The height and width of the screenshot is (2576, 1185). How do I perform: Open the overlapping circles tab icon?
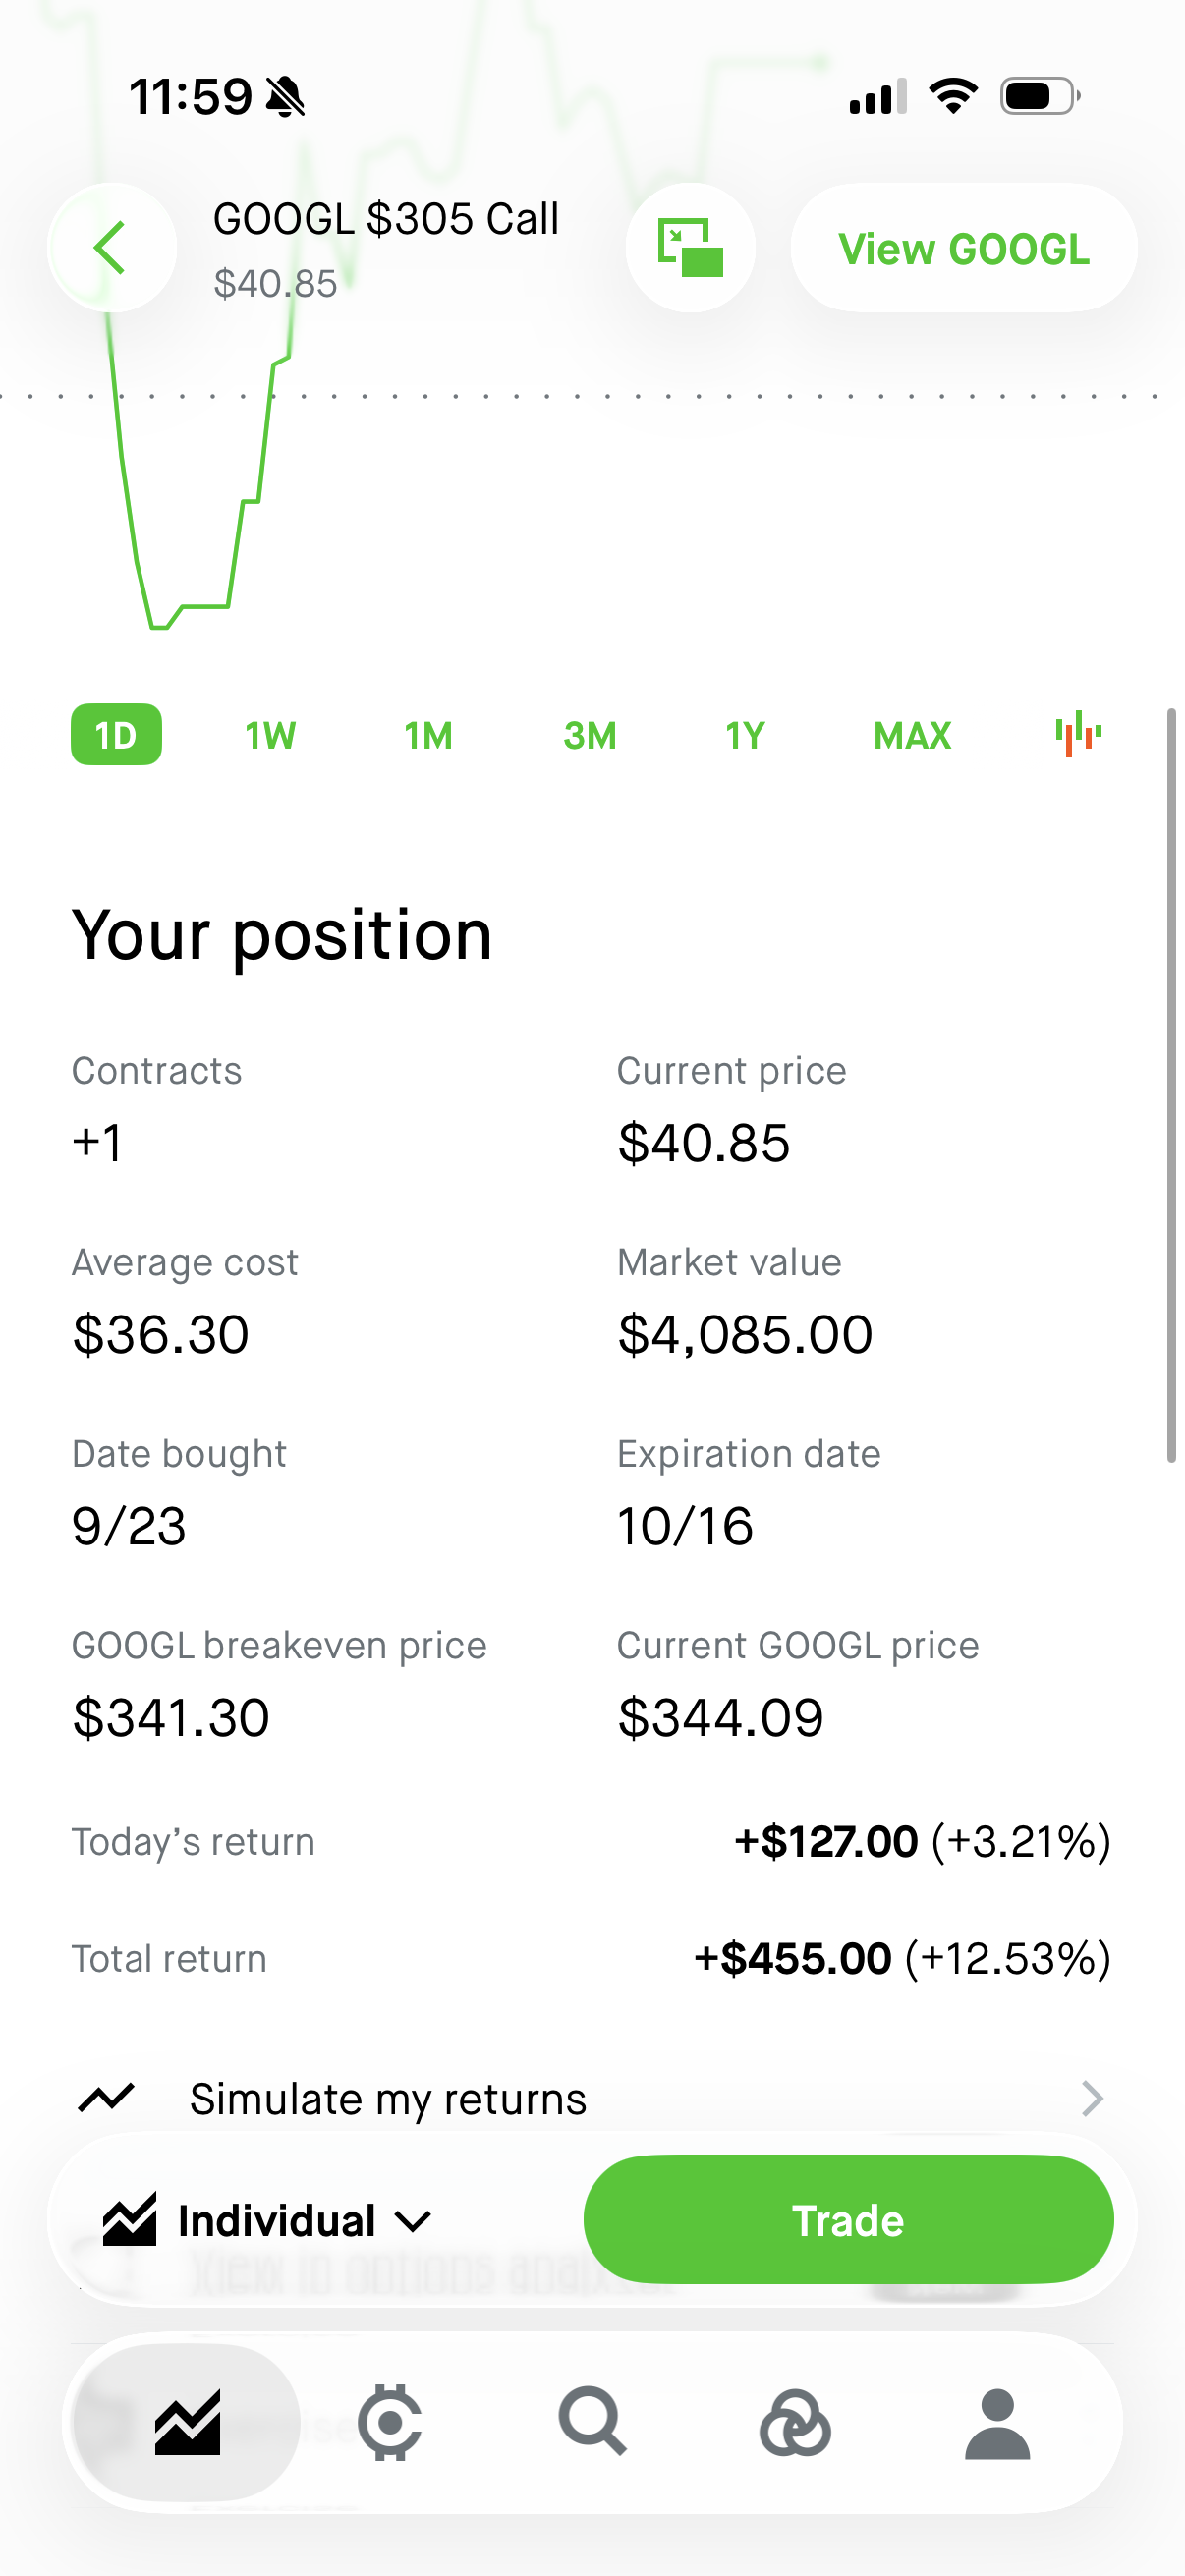pos(795,2423)
